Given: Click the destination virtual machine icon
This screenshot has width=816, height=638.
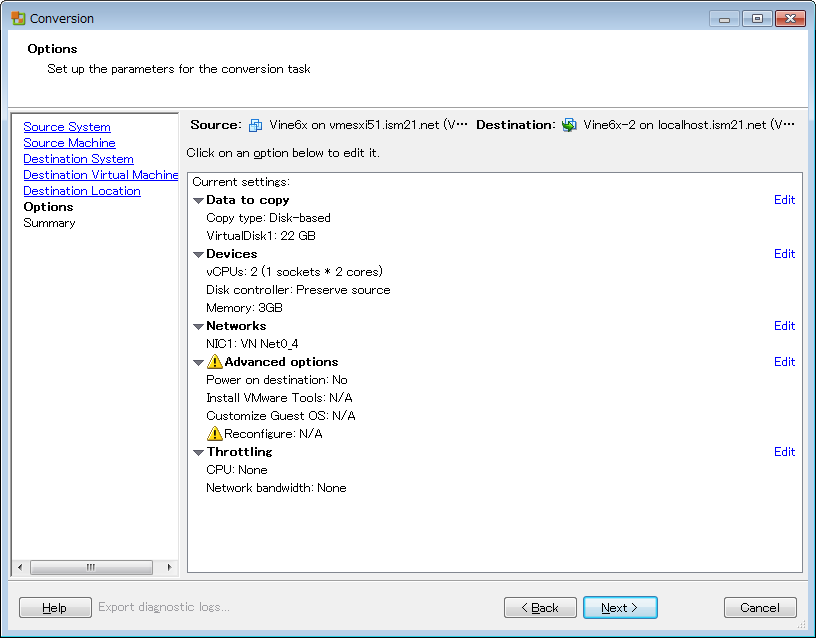Looking at the screenshot, I should point(569,126).
